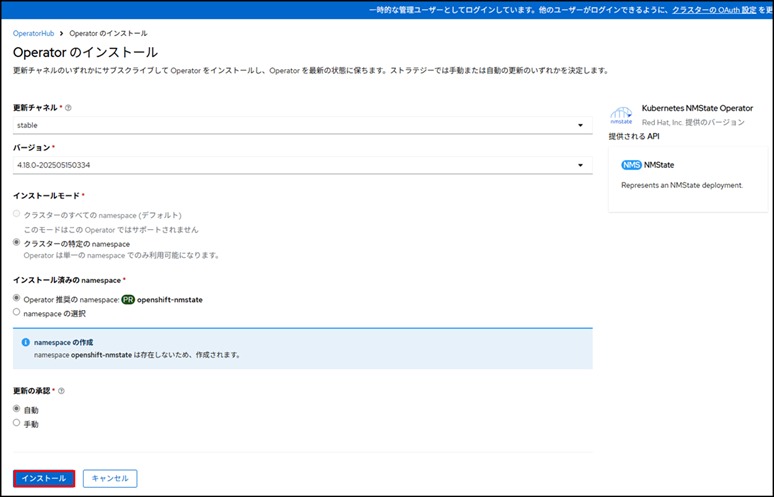Image resolution: width=774 pixels, height=497 pixels.
Task: Expand the バージョン 4.18.0 dropdown
Action: click(x=302, y=165)
